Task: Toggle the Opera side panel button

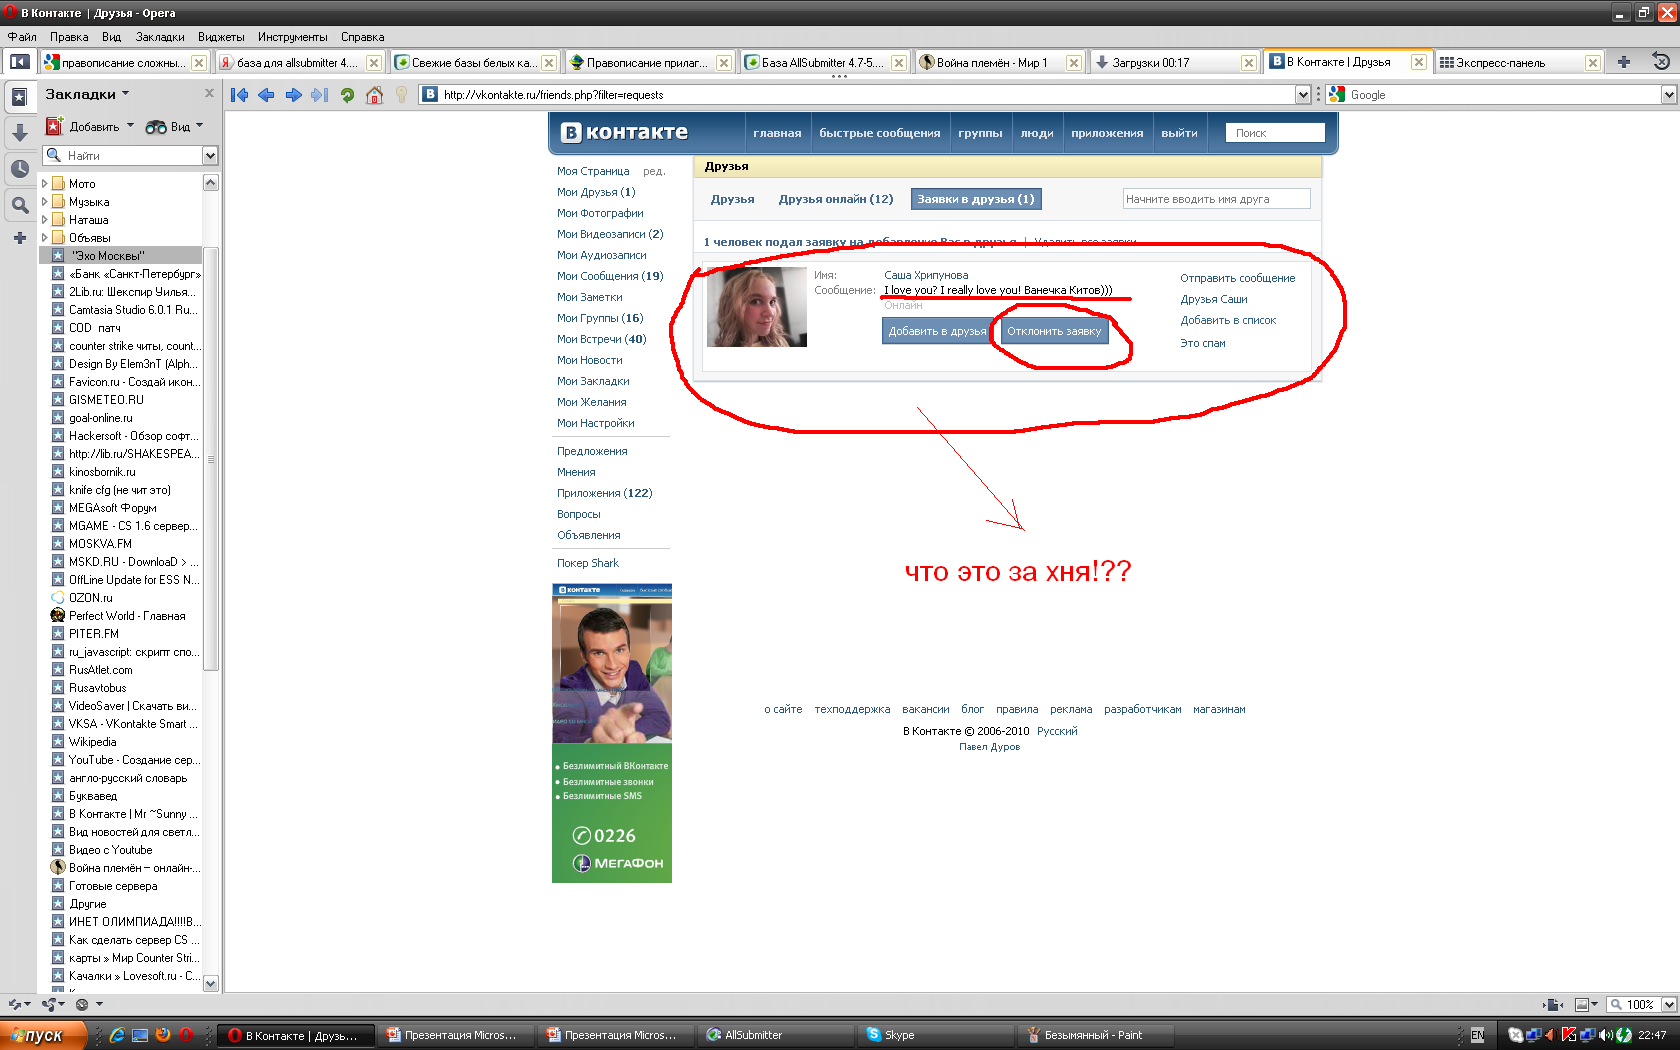Action: coord(18,62)
